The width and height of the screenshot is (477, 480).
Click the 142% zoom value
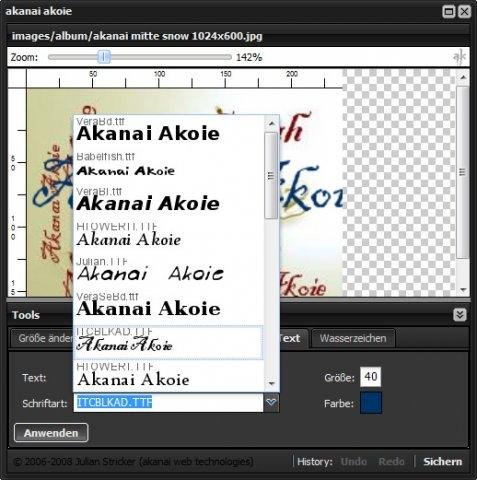pos(249,57)
